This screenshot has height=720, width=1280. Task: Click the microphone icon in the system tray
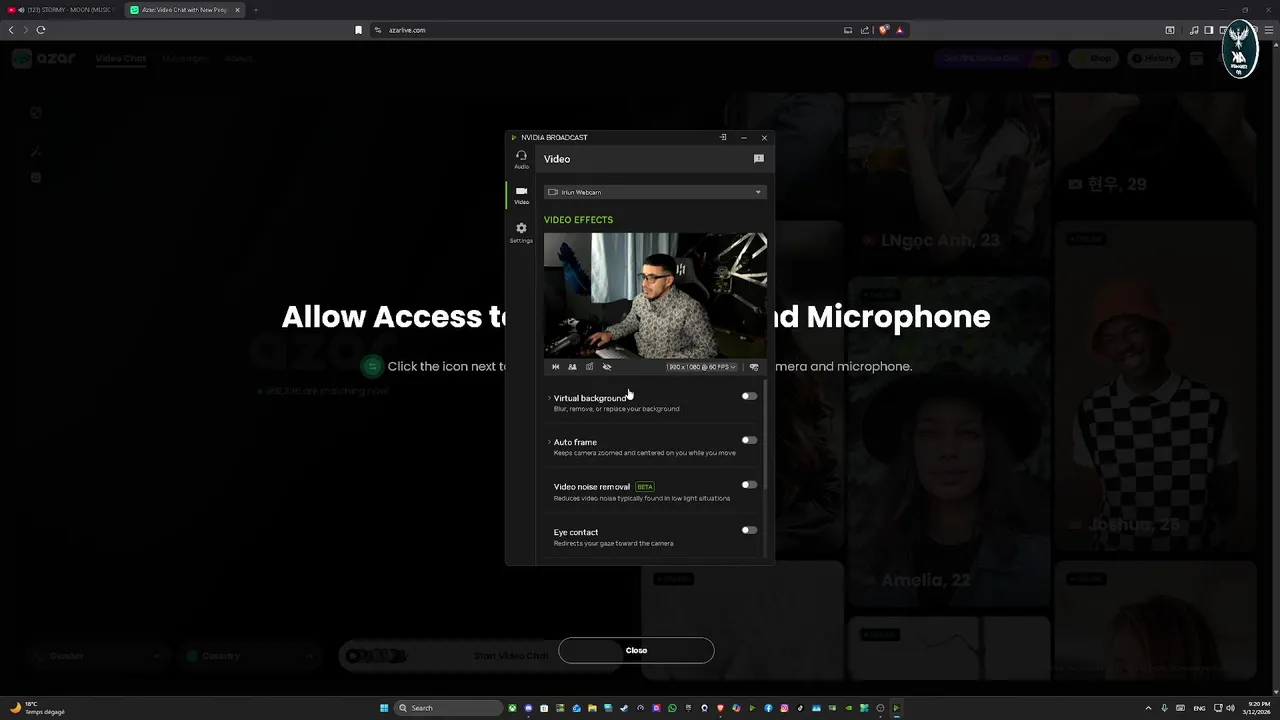pos(1164,708)
